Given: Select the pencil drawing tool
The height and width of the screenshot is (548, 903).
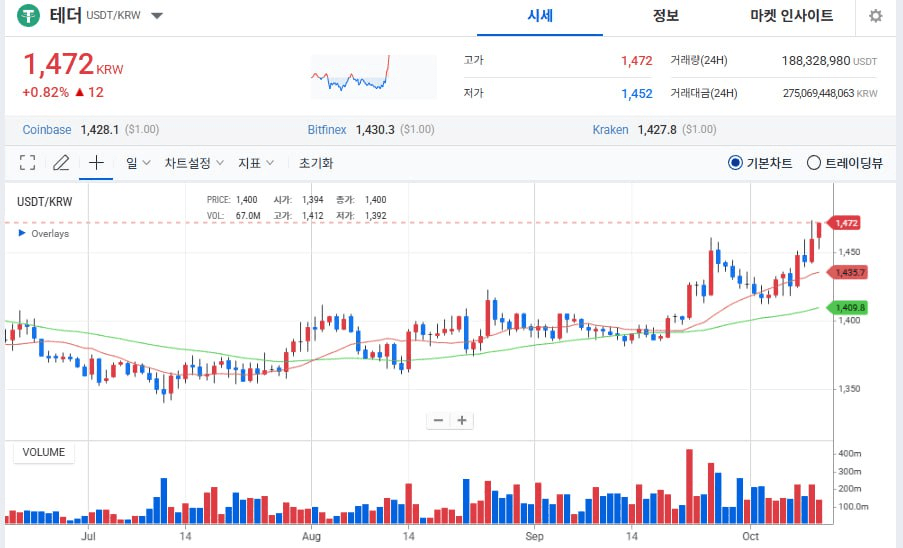Looking at the screenshot, I should point(61,163).
